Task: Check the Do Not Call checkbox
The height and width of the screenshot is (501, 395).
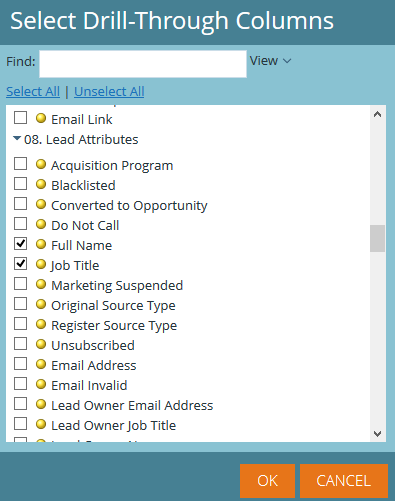Action: tap(20, 224)
